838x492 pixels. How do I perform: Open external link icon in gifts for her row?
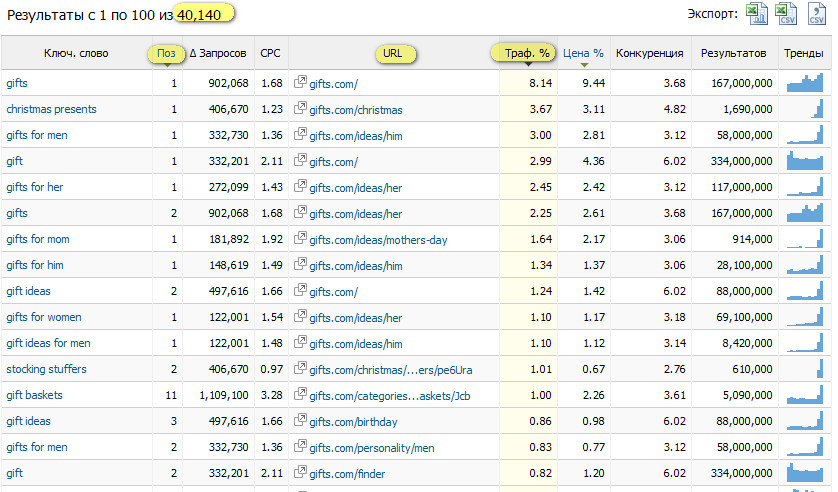(x=300, y=186)
